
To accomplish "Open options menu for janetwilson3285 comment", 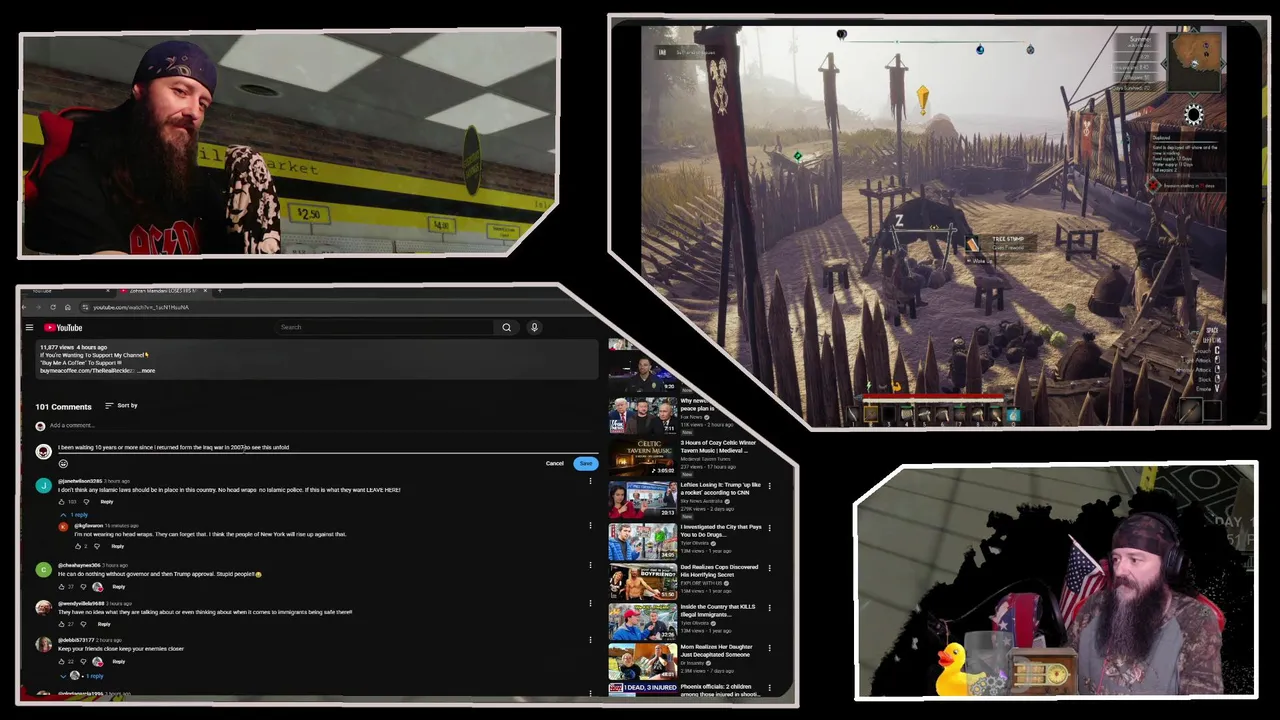I will (x=590, y=481).
